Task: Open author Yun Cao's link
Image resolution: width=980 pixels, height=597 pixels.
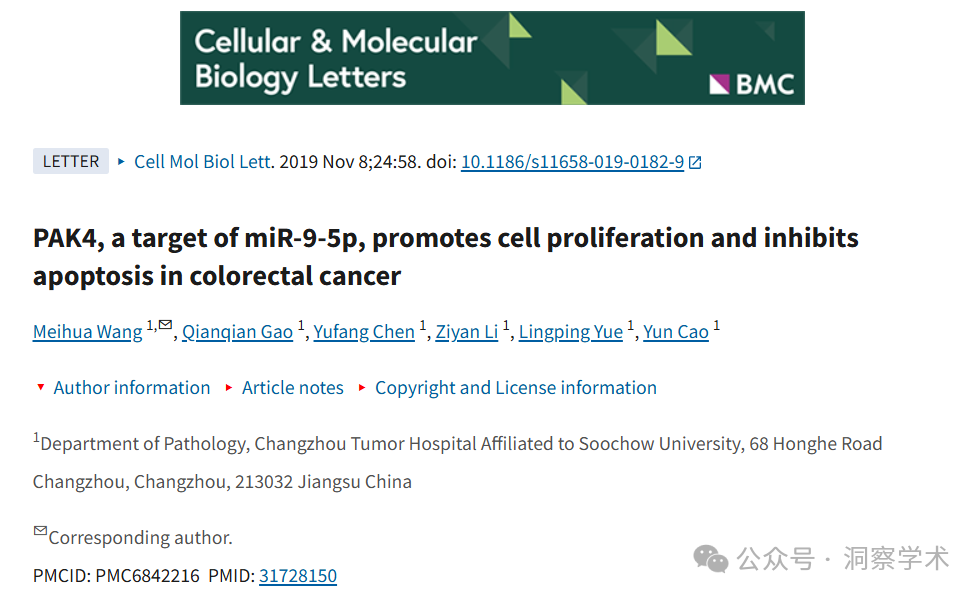Action: [x=676, y=331]
